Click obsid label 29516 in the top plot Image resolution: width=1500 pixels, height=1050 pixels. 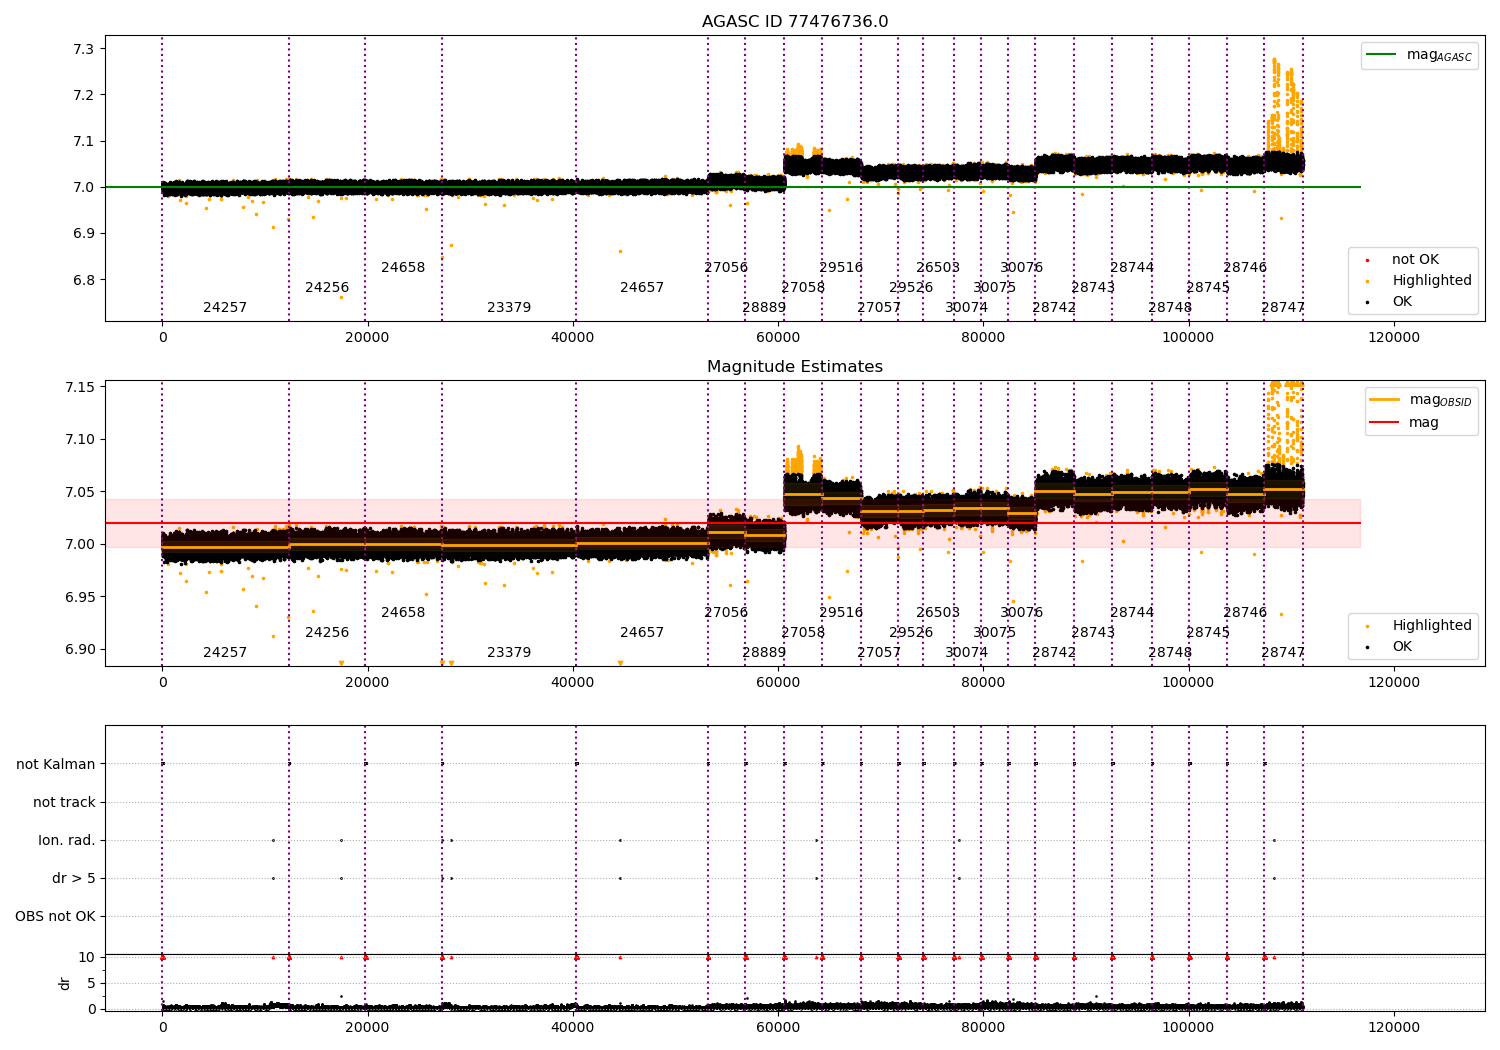[x=841, y=268]
